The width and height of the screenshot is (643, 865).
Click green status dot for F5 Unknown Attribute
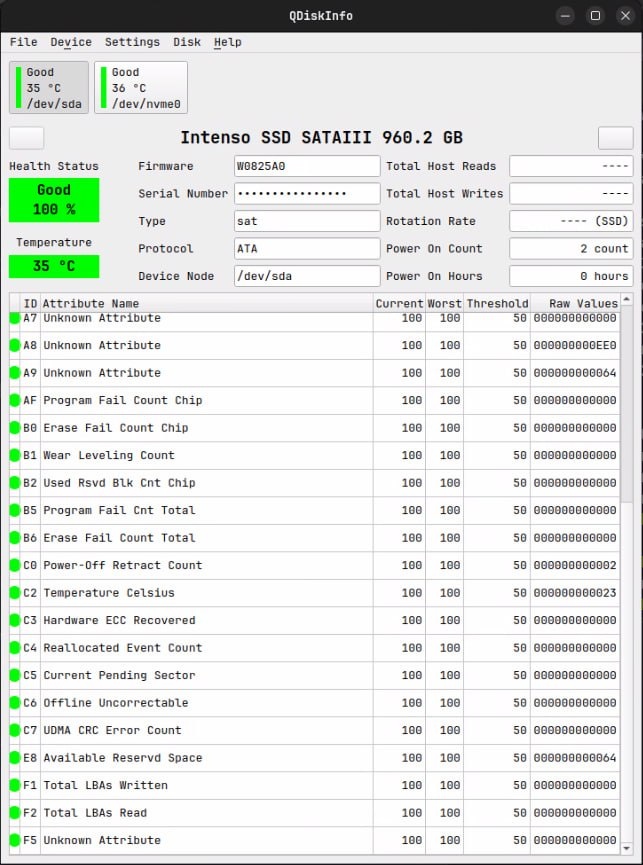15,840
